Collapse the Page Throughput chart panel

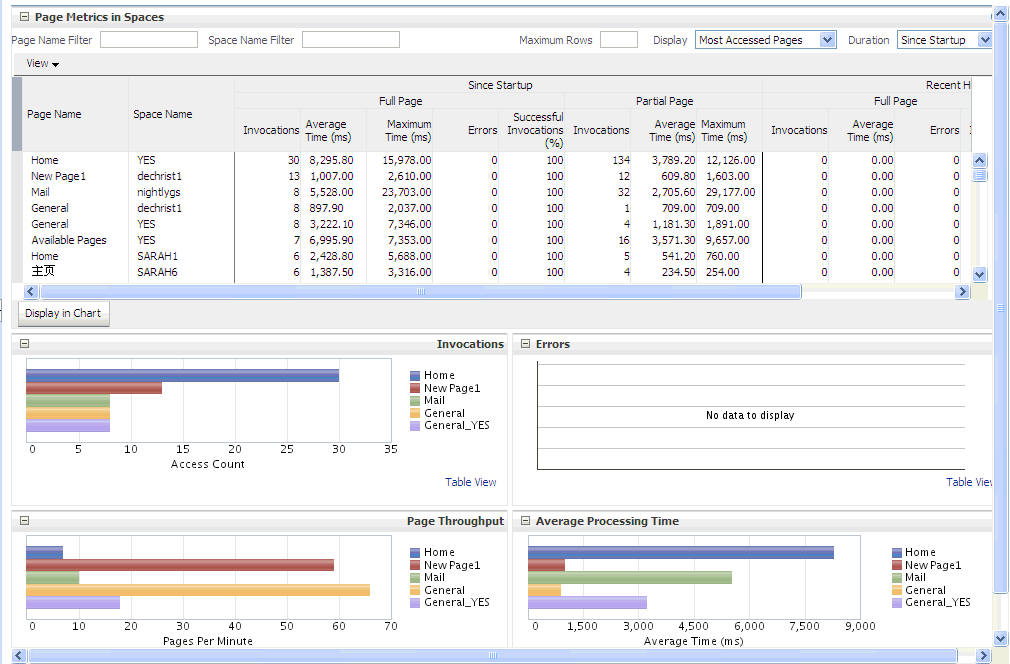point(24,520)
